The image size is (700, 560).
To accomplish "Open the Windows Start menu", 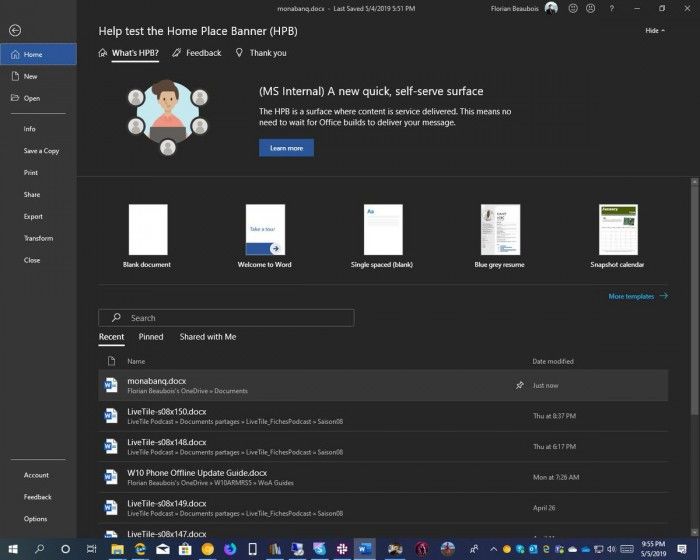I will pyautogui.click(x=13, y=549).
